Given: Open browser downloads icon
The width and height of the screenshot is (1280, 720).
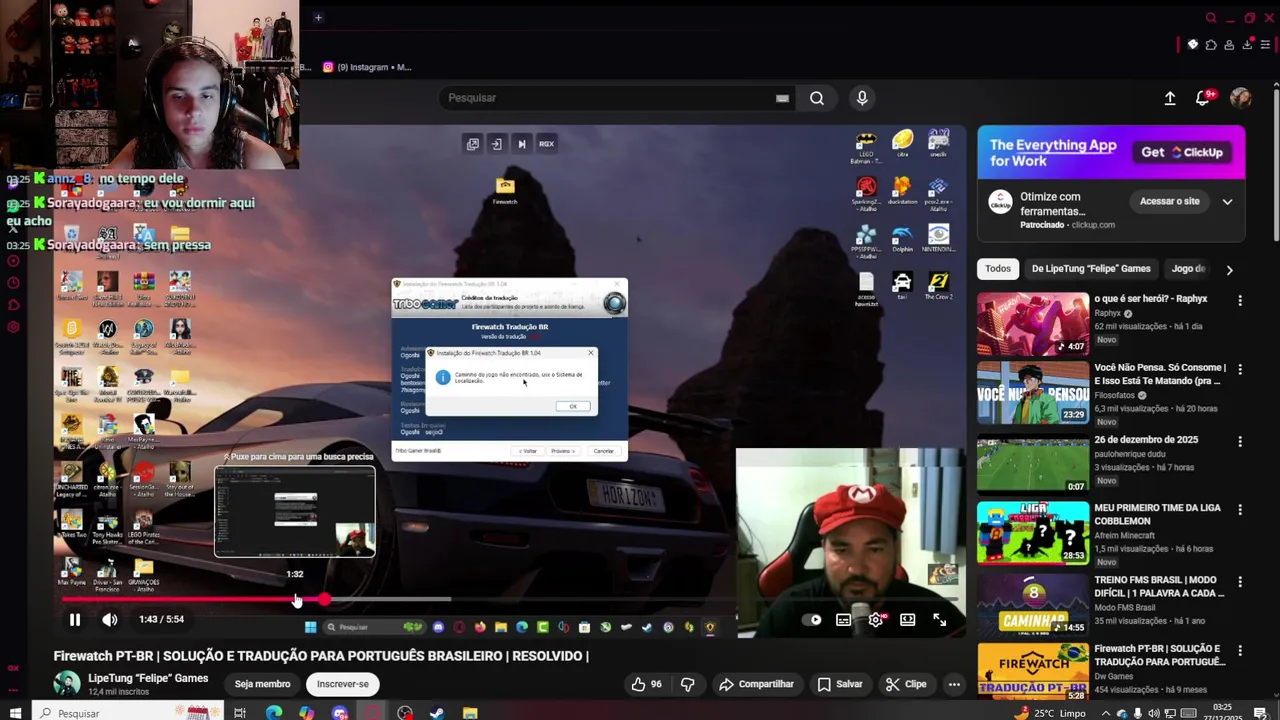Looking at the screenshot, I should click(x=1247, y=45).
